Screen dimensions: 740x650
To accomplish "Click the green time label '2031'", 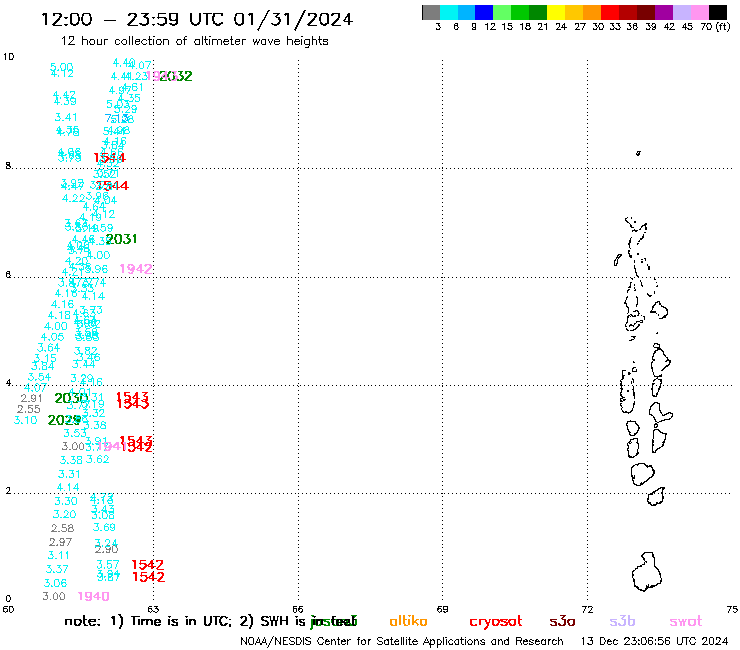I will (x=121, y=239).
